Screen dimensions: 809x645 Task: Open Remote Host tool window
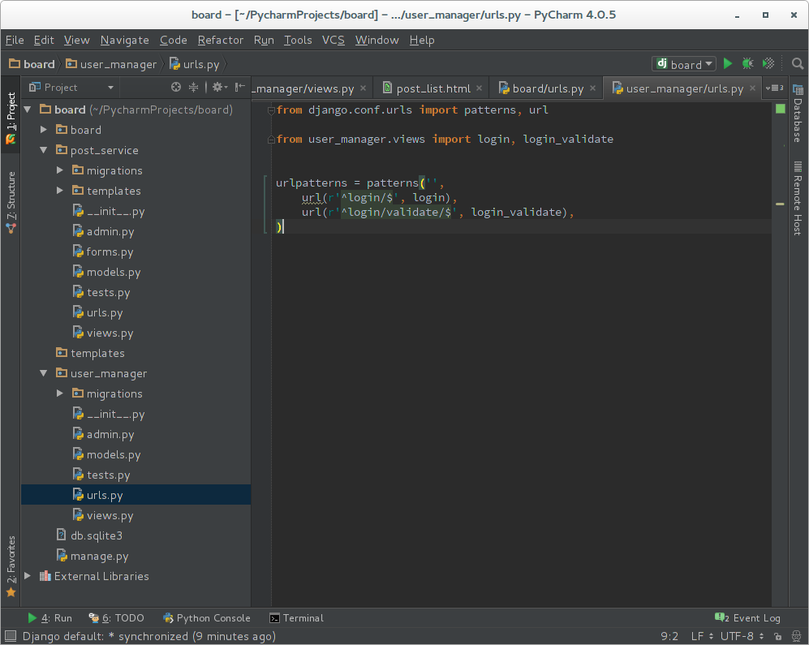pos(798,198)
